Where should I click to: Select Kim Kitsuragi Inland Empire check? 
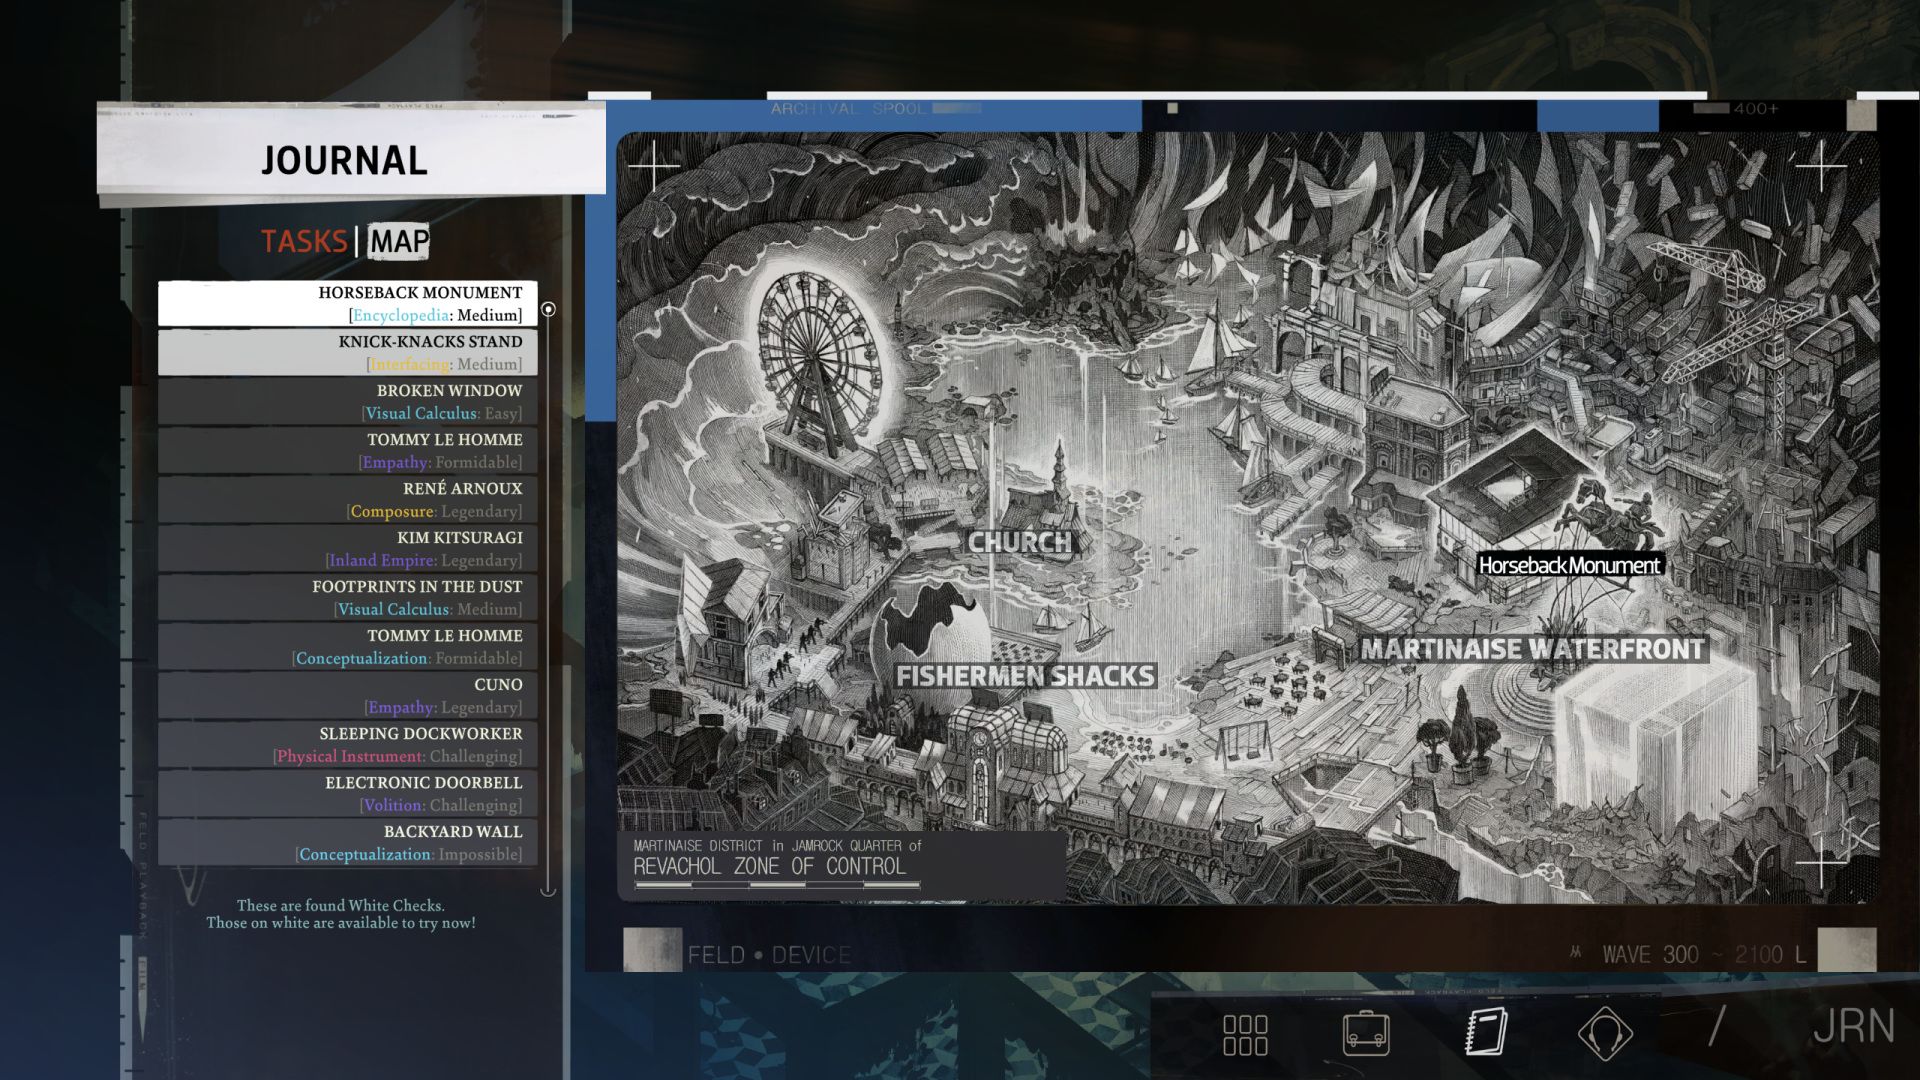pyautogui.click(x=348, y=548)
